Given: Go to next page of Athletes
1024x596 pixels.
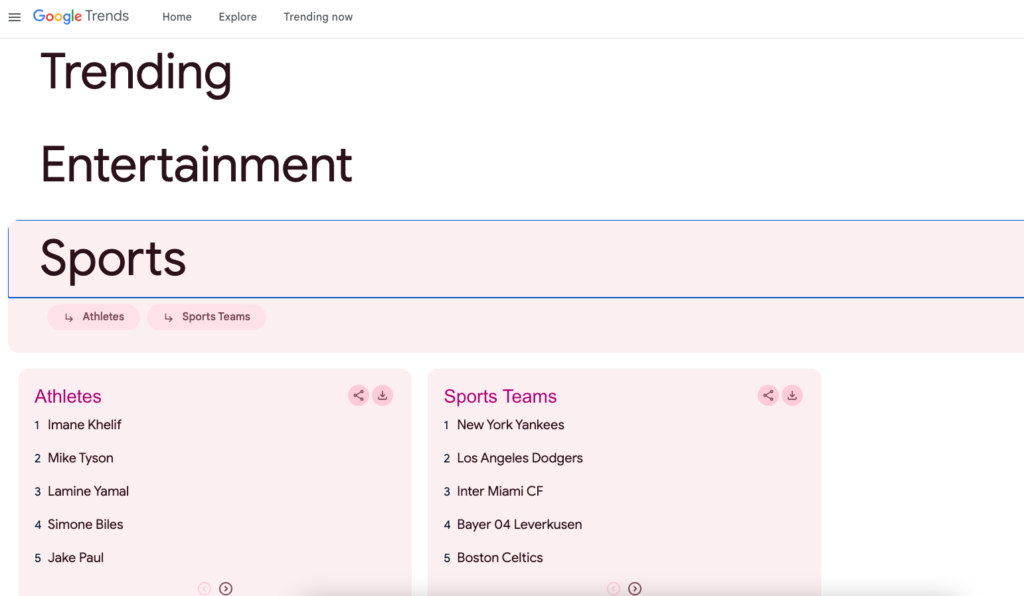Looking at the screenshot, I should [226, 589].
